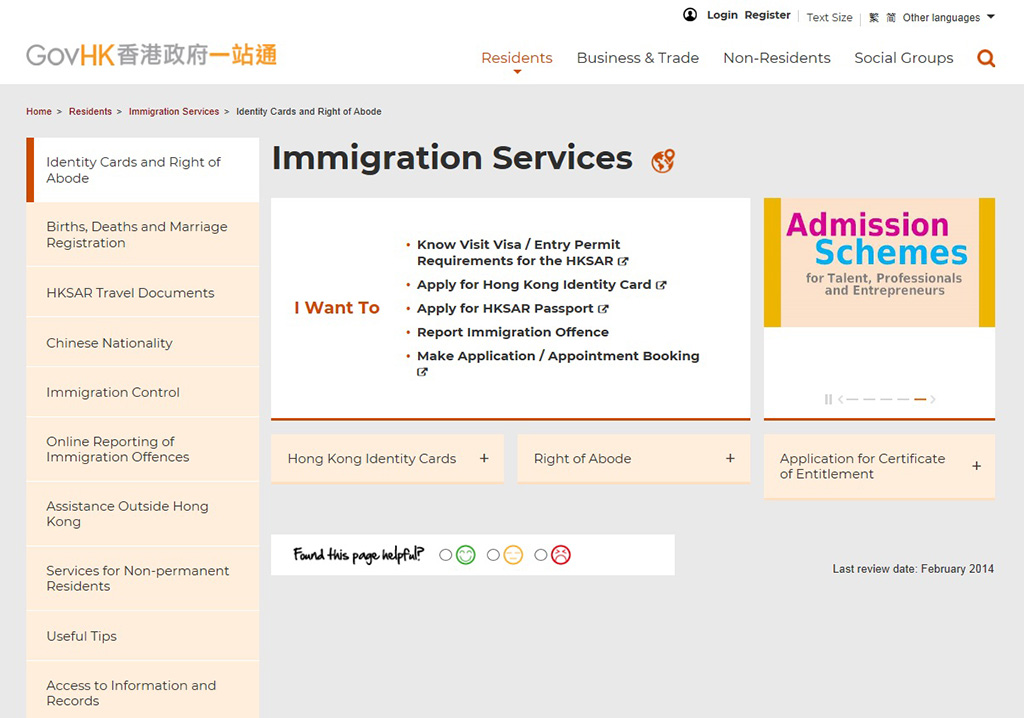Click the red sad face icon
Viewport: 1024px width, 718px height.
(561, 555)
